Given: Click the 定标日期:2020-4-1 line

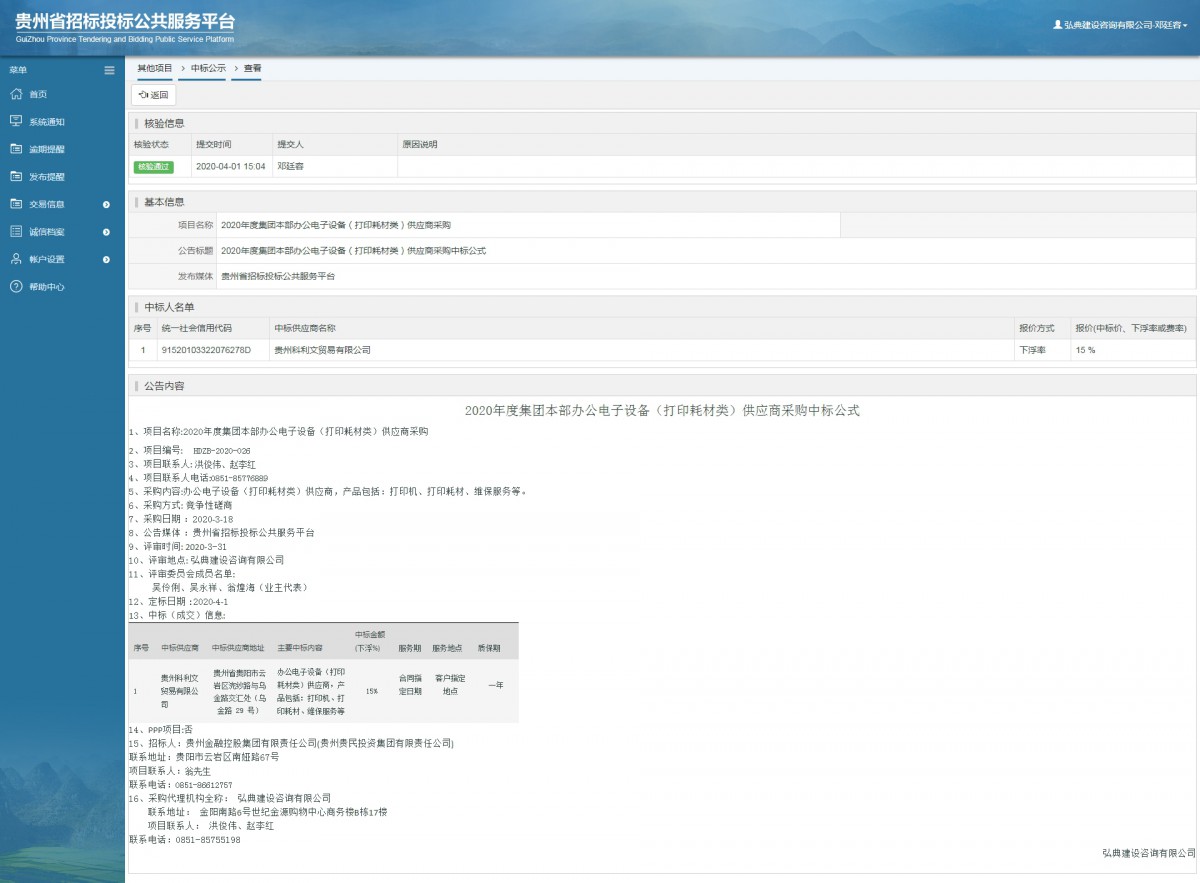Looking at the screenshot, I should pyautogui.click(x=179, y=602).
